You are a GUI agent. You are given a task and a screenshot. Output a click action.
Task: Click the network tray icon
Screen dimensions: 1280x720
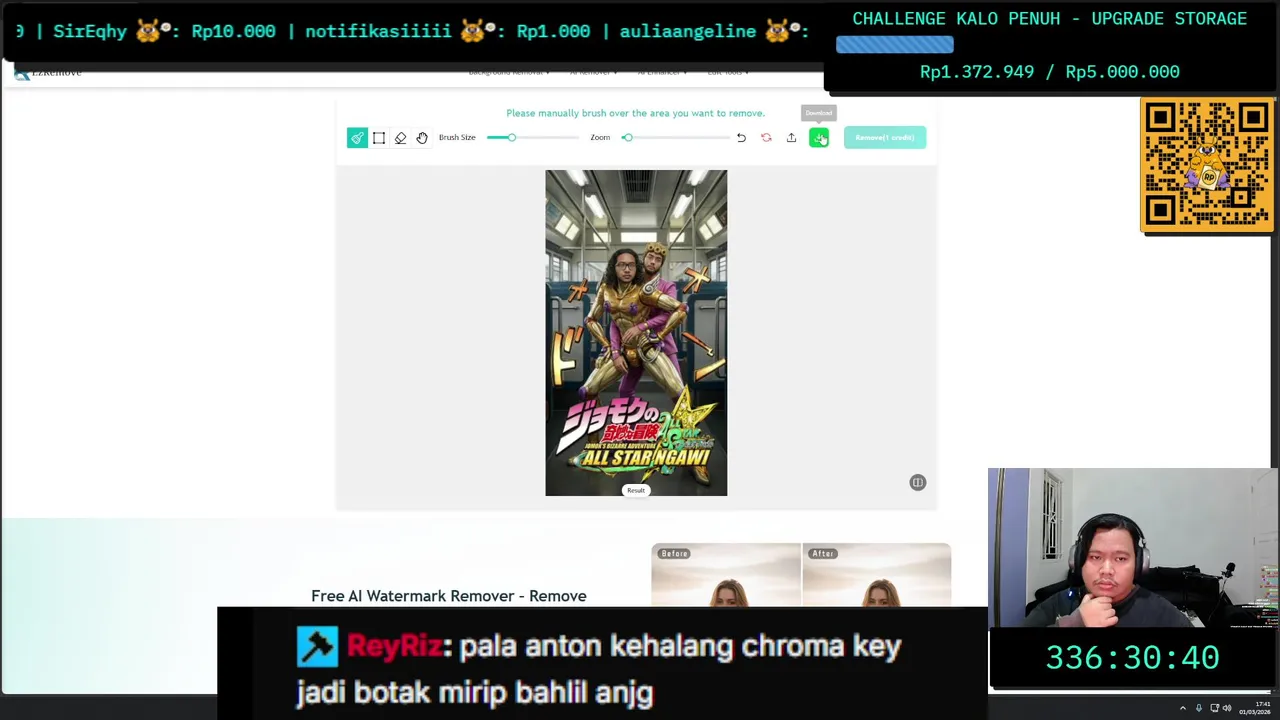point(1214,708)
